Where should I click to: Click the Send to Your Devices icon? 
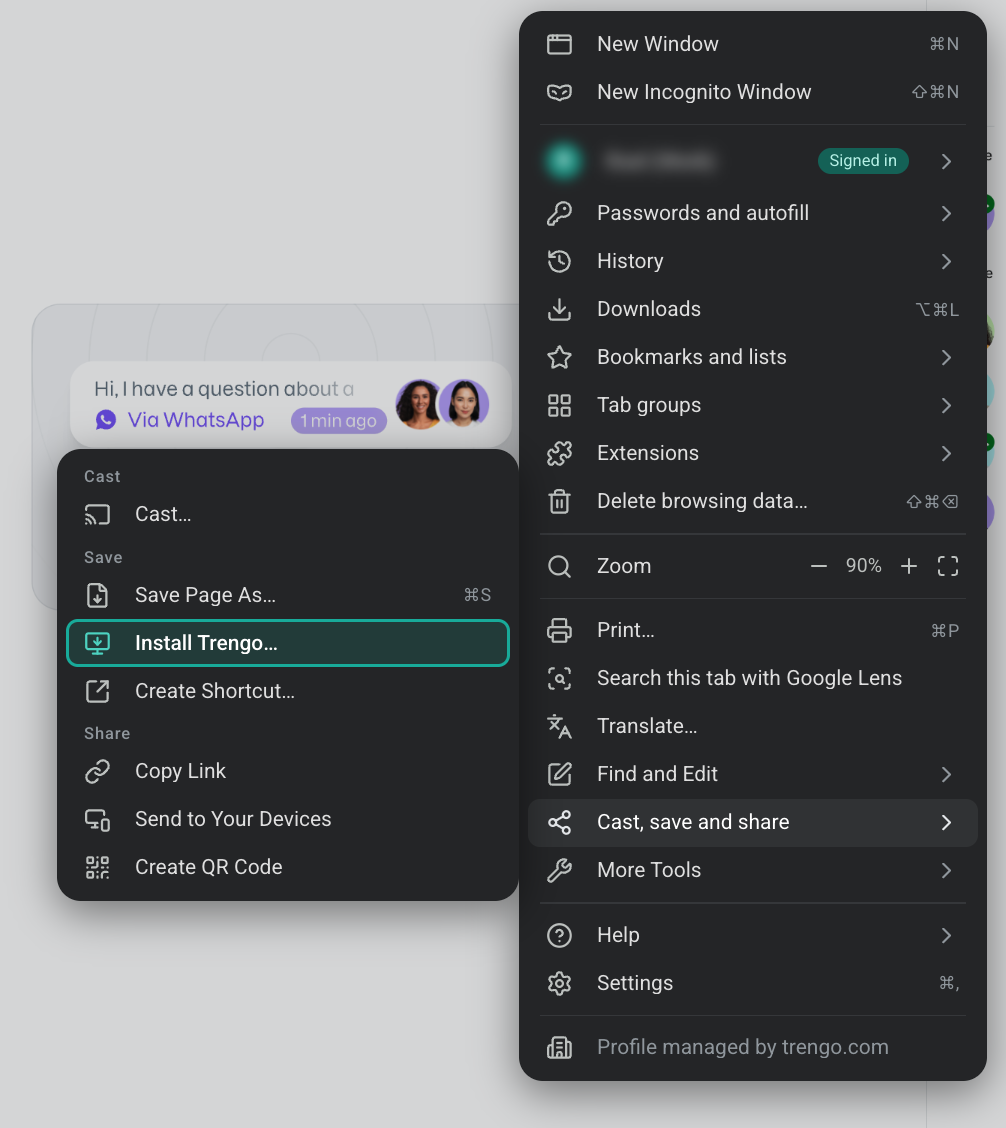click(x=97, y=819)
